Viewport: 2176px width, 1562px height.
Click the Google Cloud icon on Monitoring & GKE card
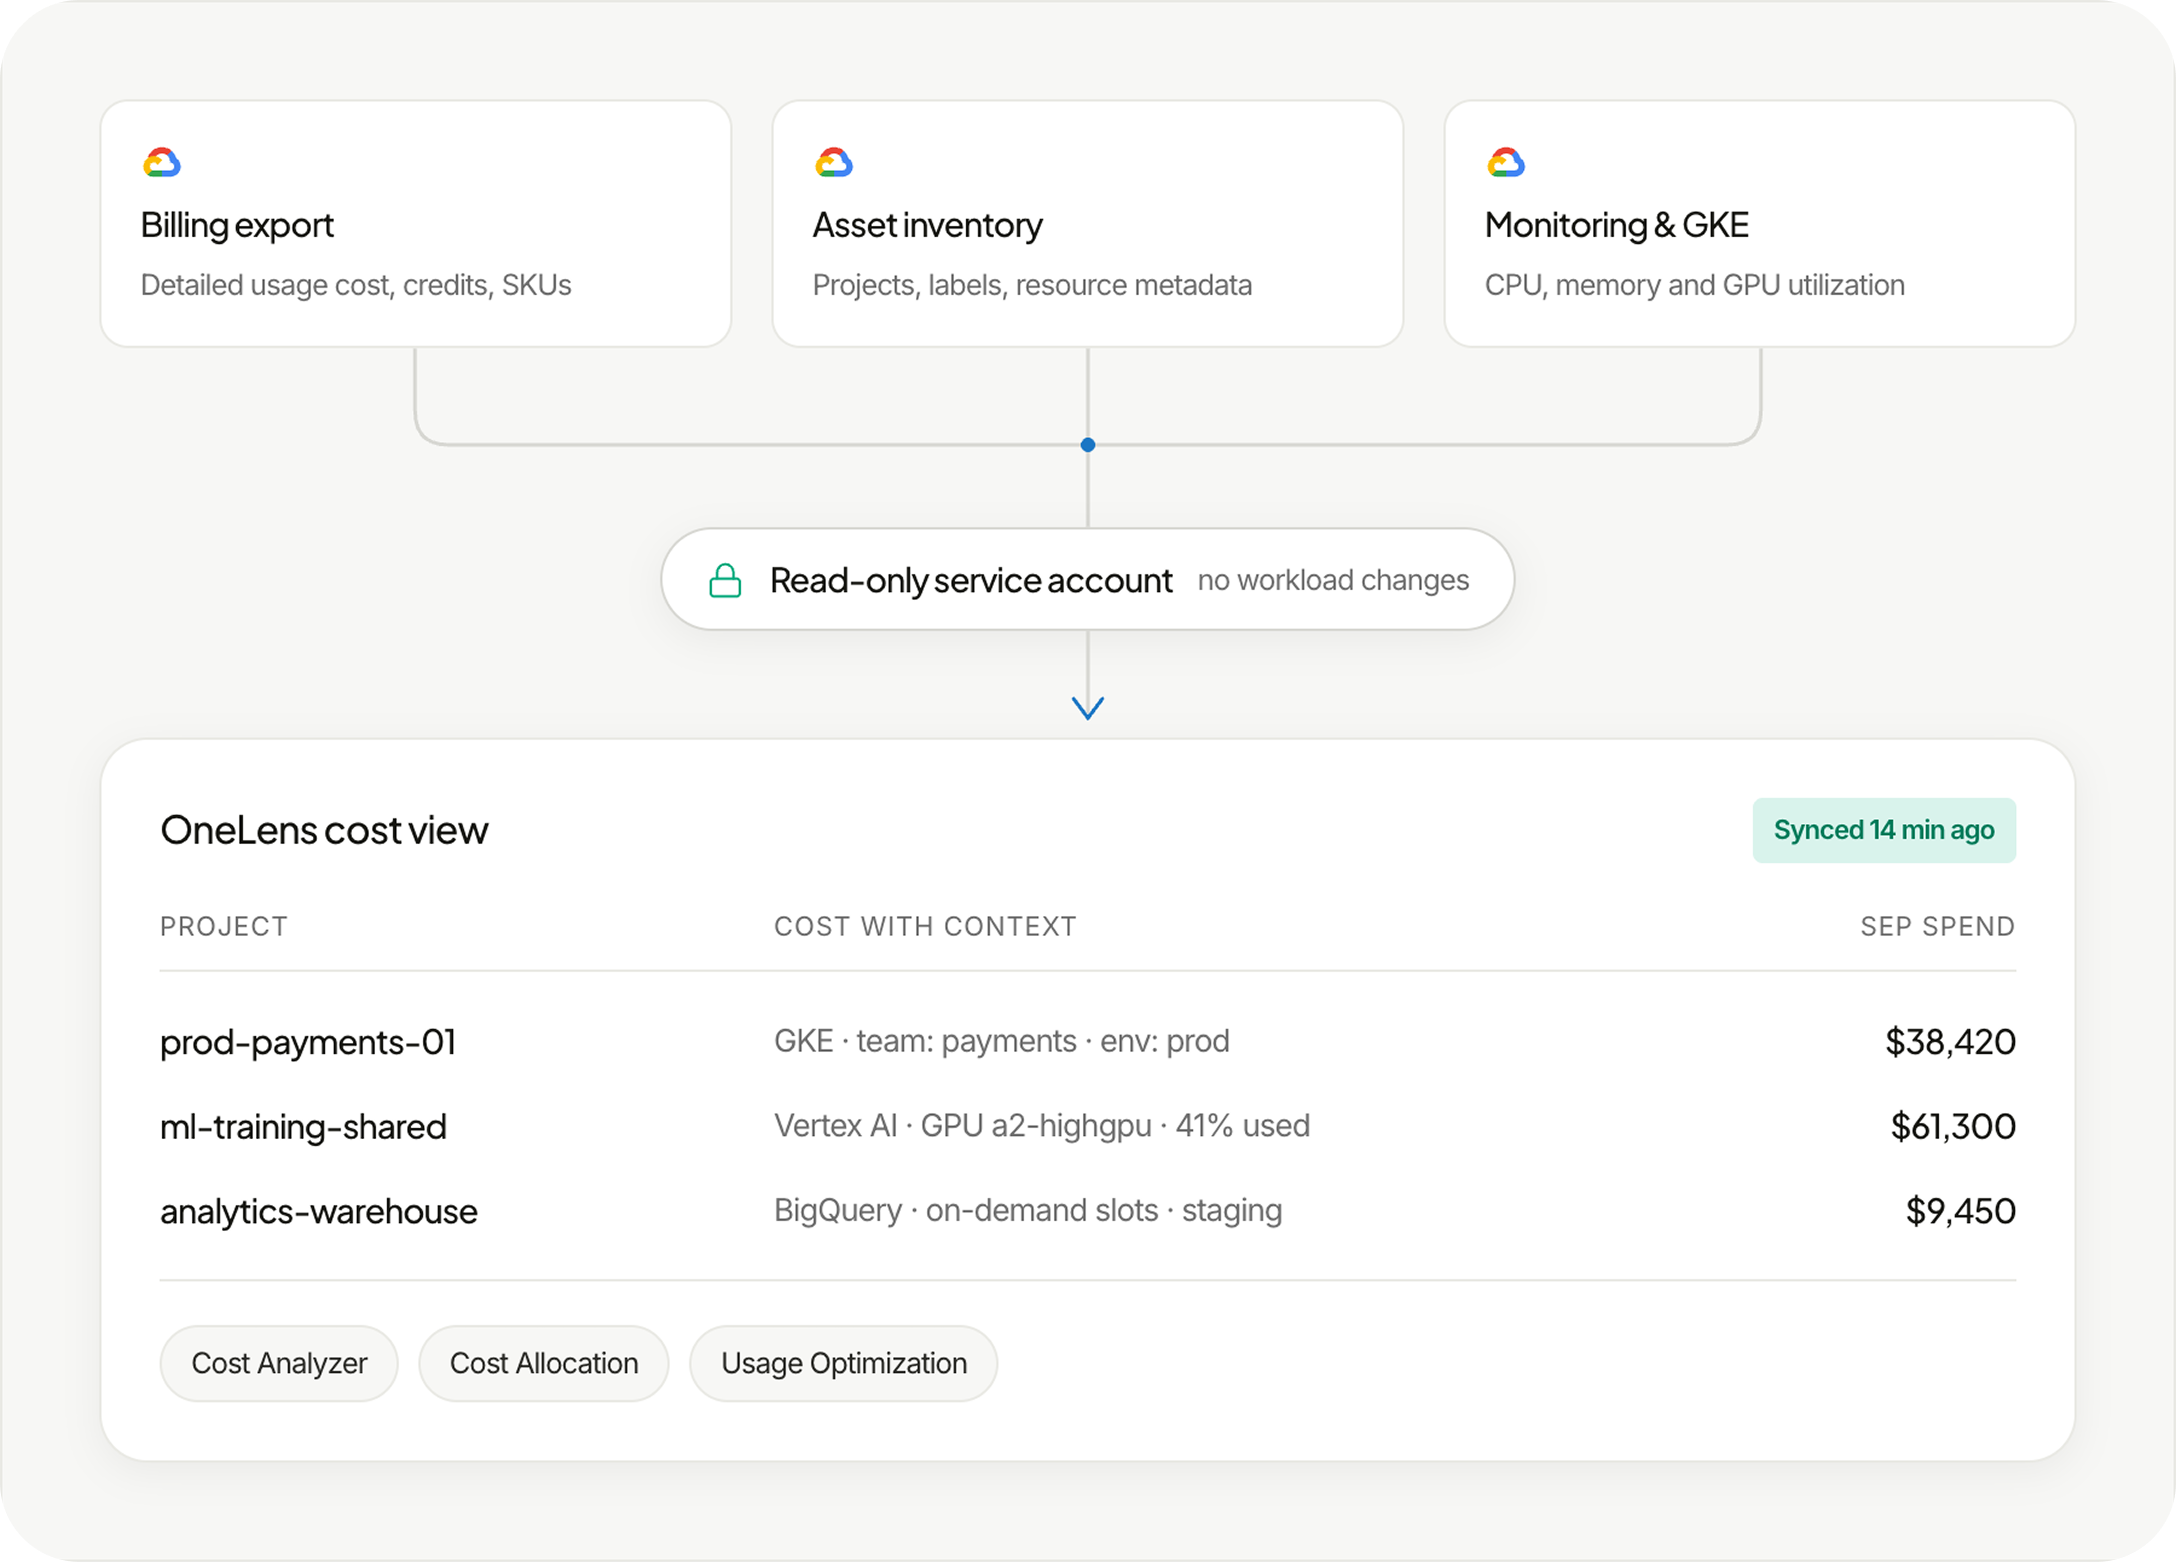tap(1506, 162)
